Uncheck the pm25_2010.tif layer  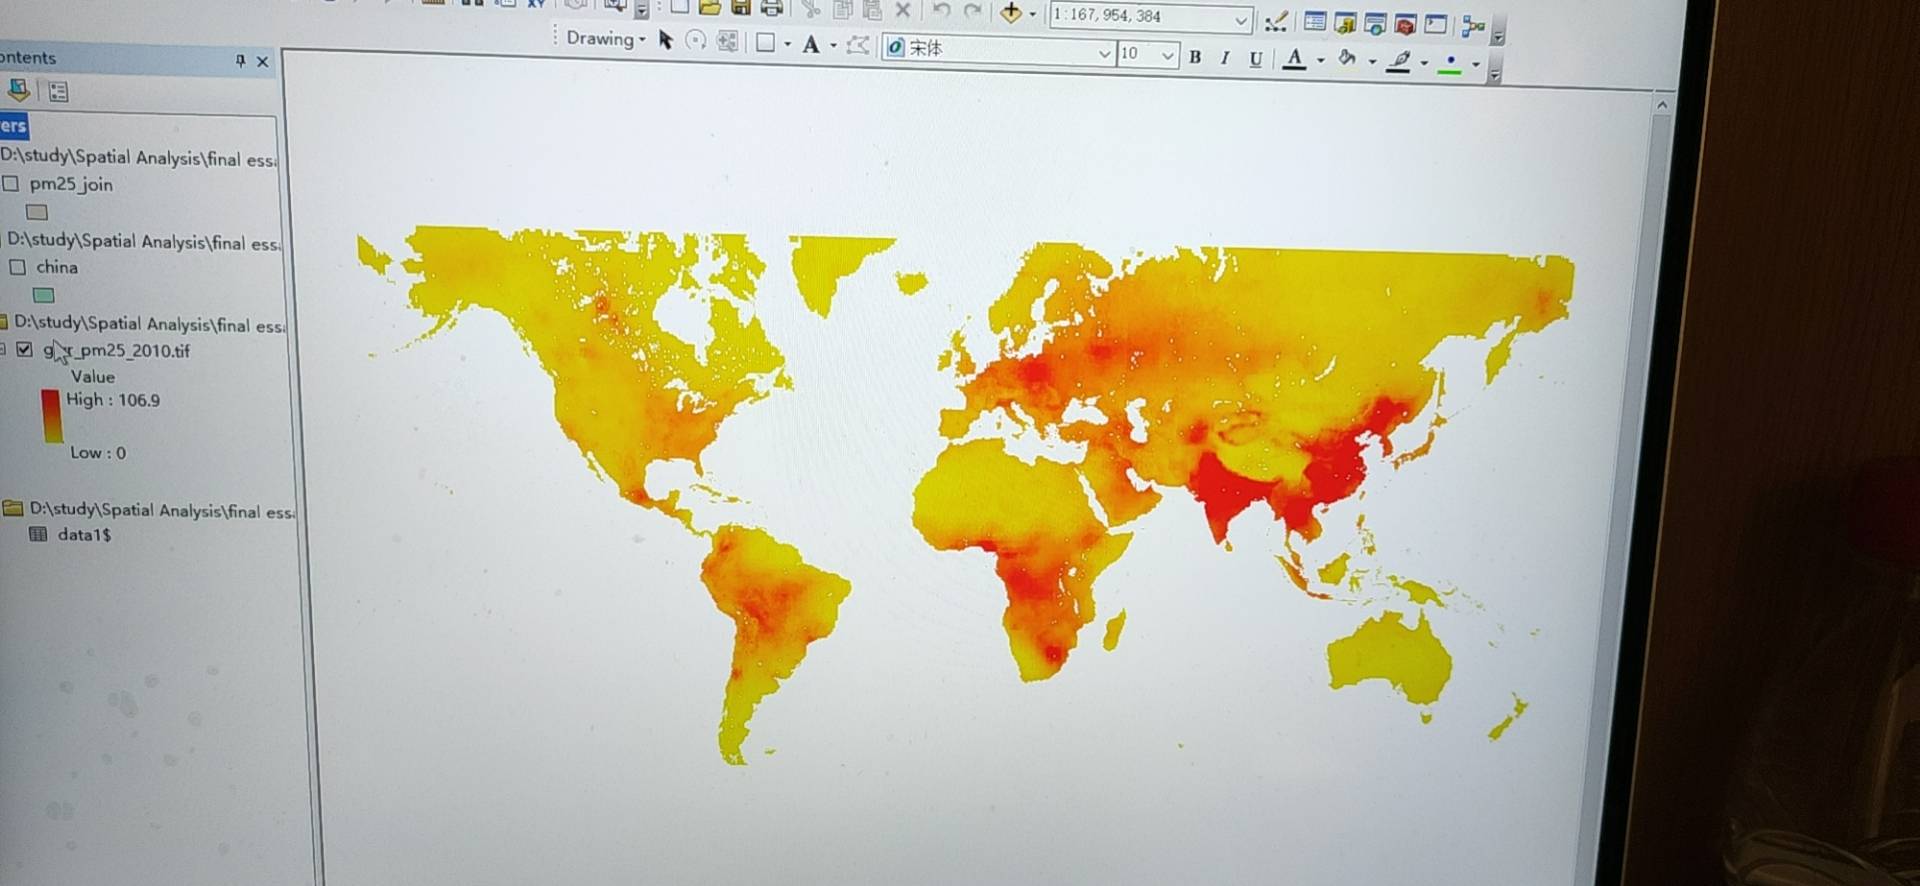[24, 349]
